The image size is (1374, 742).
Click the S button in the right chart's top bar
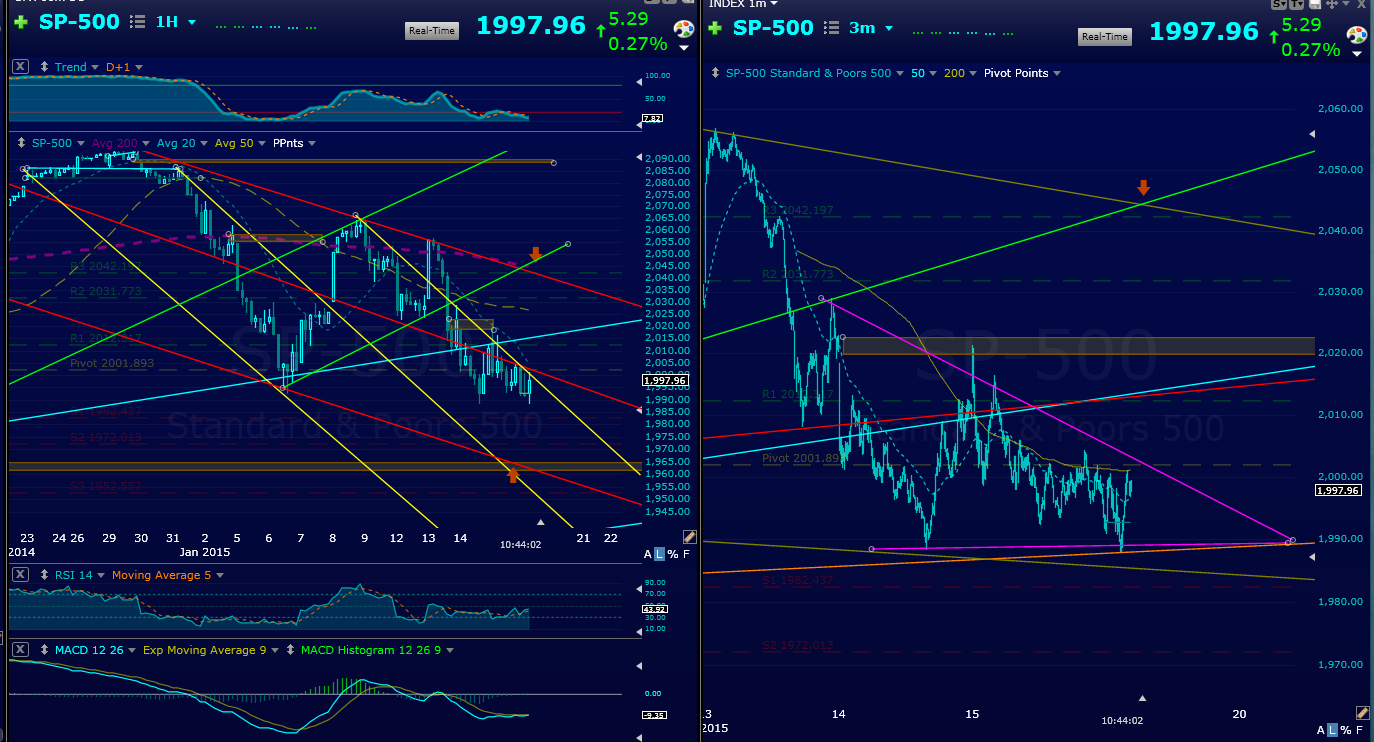pos(1279,5)
